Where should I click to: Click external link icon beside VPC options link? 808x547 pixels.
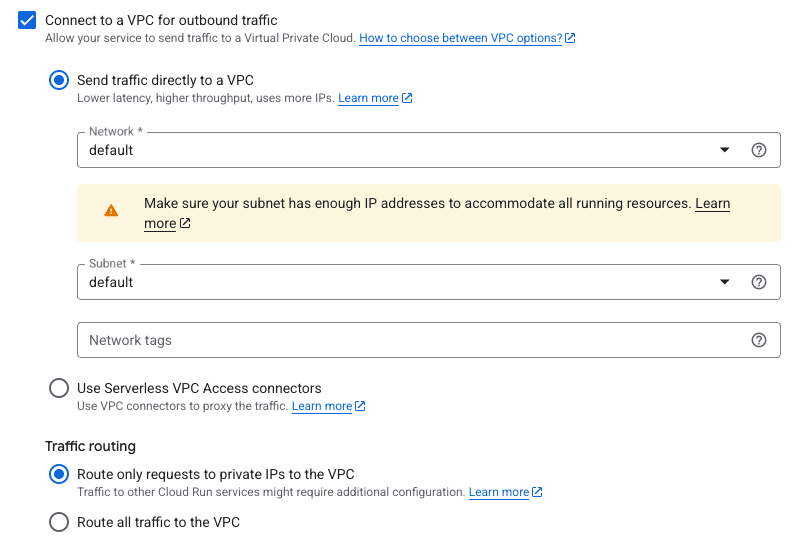point(570,38)
